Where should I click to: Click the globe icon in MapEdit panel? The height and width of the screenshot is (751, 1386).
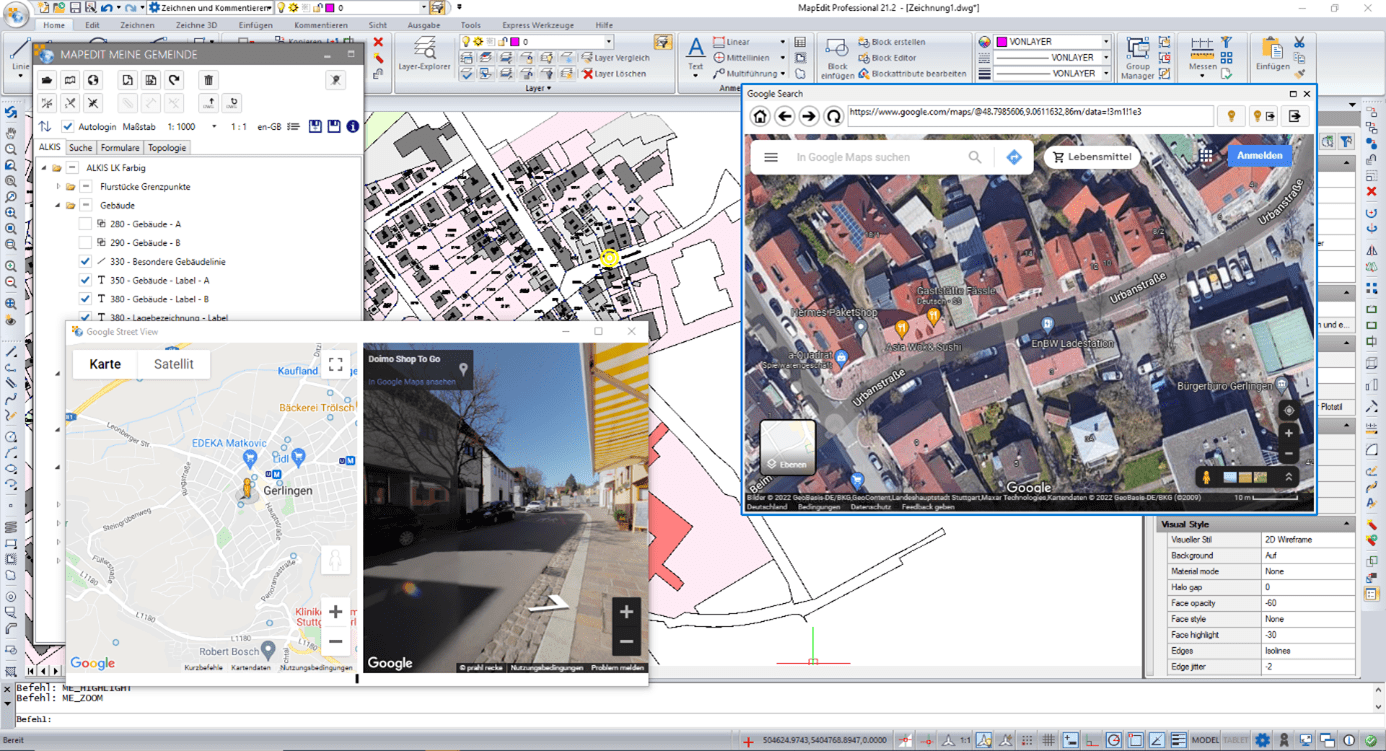point(93,80)
